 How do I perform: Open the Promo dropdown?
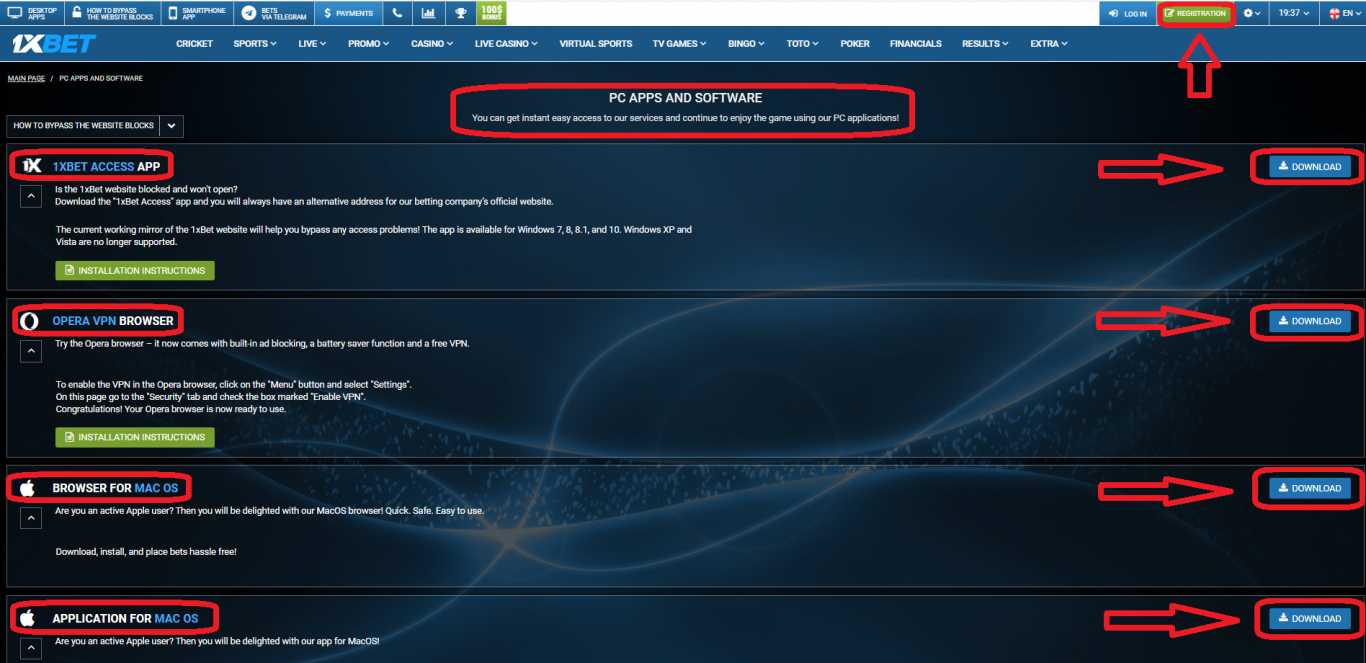click(x=368, y=44)
